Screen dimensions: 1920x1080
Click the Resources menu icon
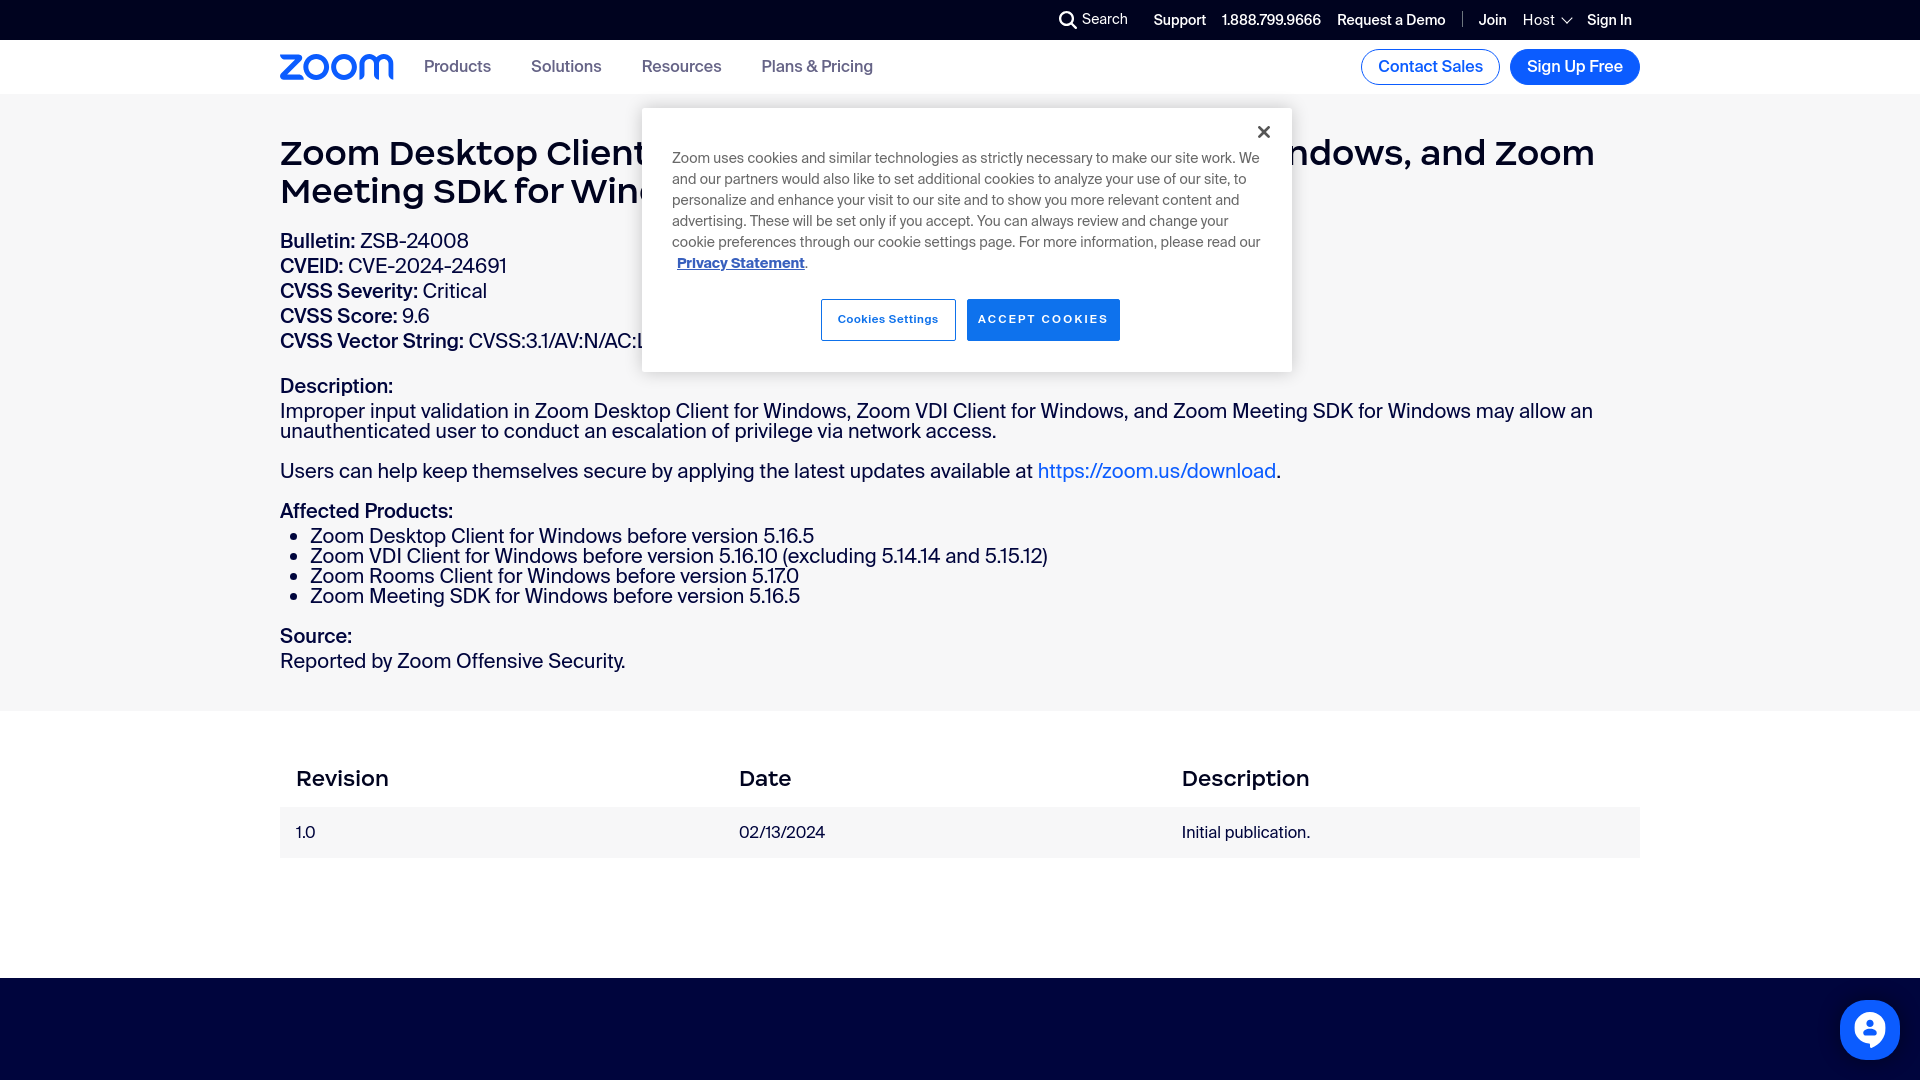(682, 66)
